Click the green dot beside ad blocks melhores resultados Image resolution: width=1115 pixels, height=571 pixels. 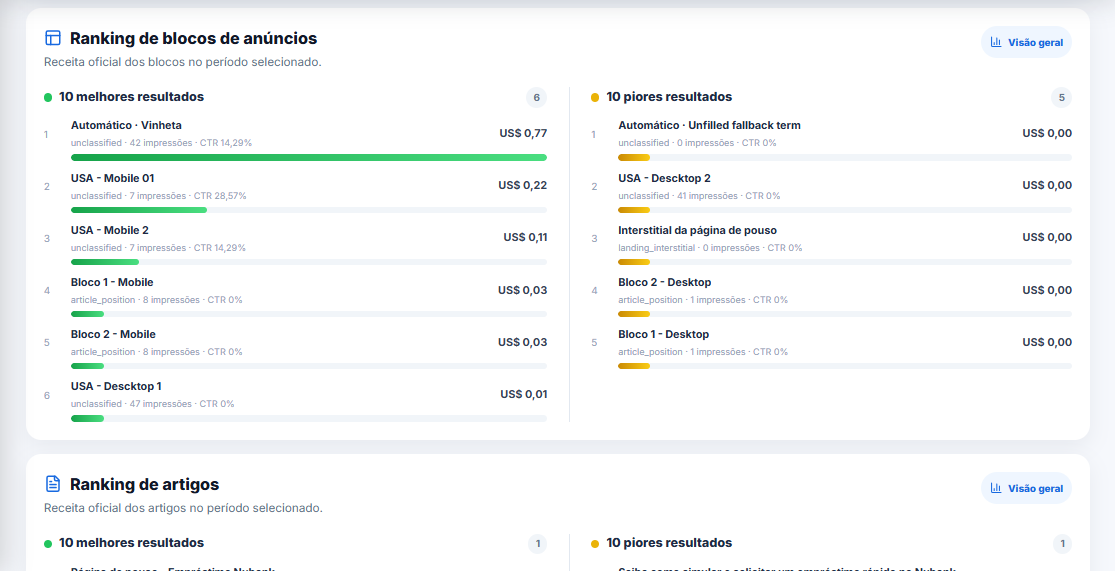(x=48, y=97)
